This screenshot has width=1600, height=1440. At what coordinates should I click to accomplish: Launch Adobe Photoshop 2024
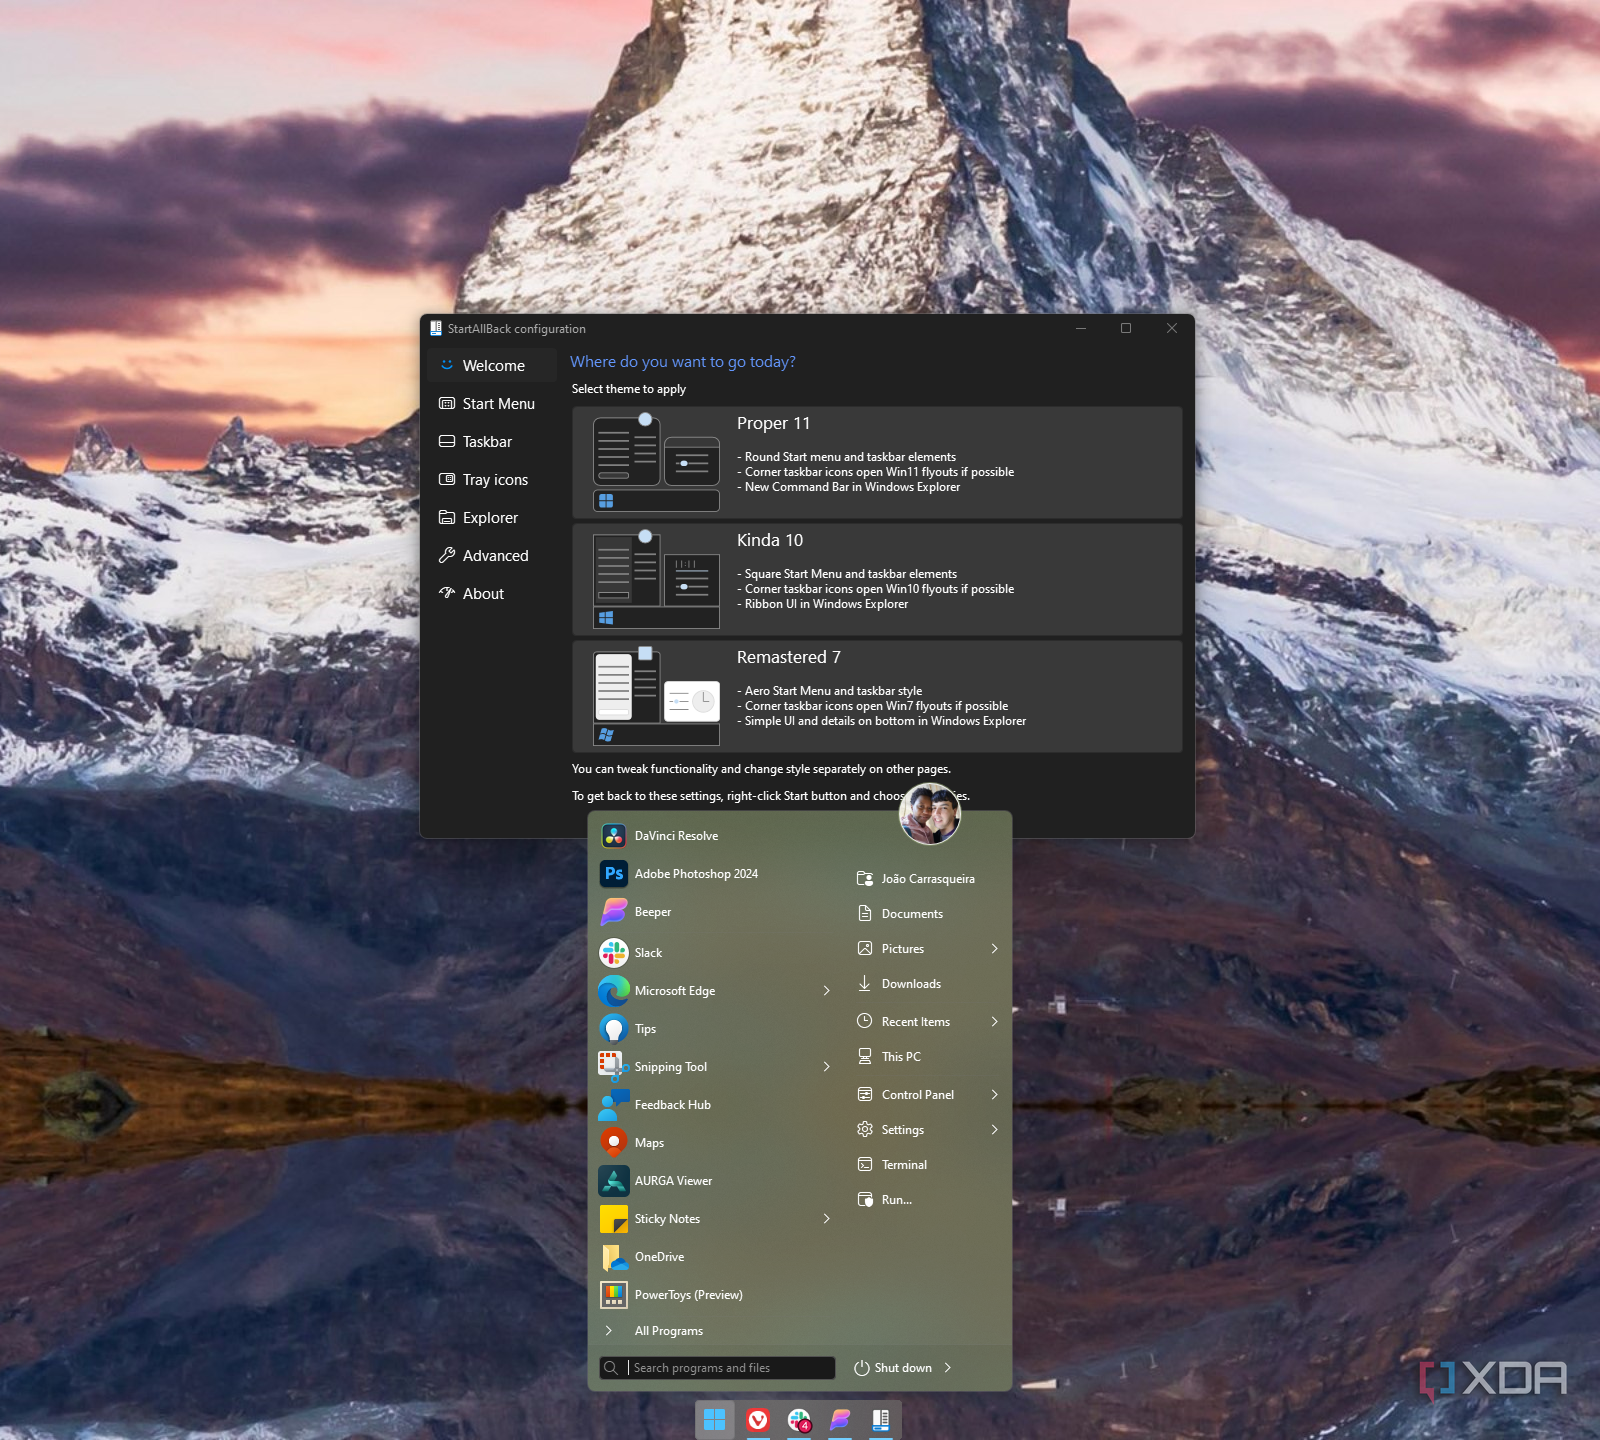[696, 874]
